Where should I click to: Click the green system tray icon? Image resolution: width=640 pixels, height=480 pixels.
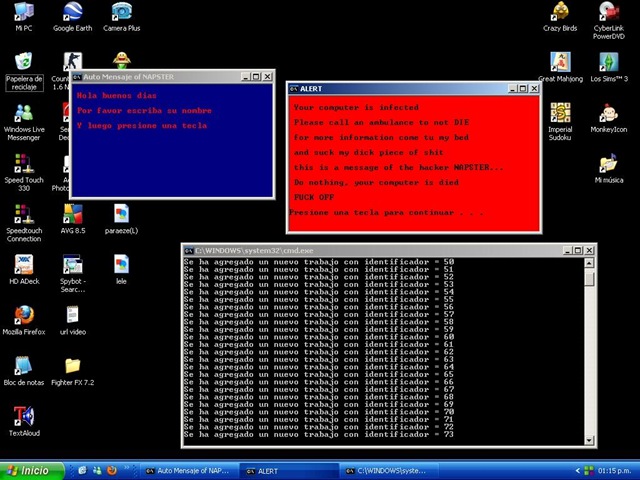589,471
